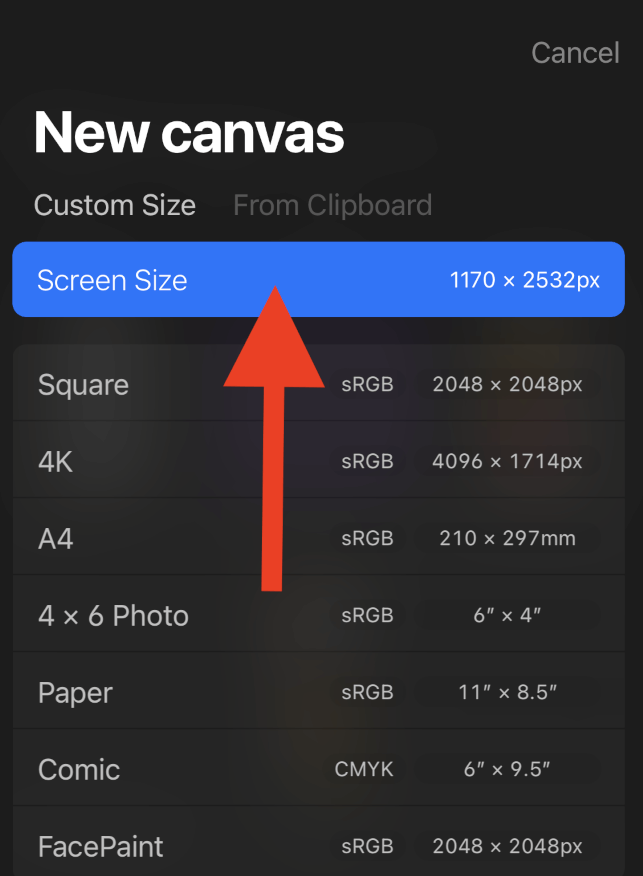Click sRGB label in the Square row
This screenshot has width=643, height=876.
[368, 384]
